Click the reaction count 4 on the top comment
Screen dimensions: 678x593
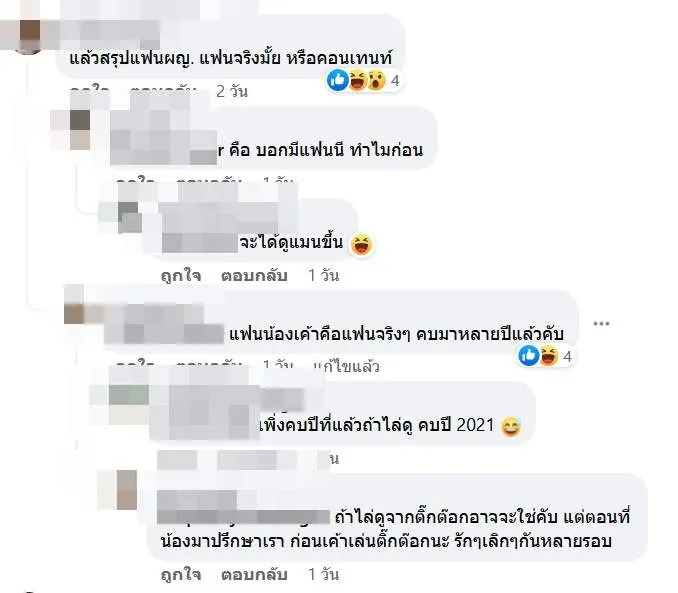tap(395, 81)
